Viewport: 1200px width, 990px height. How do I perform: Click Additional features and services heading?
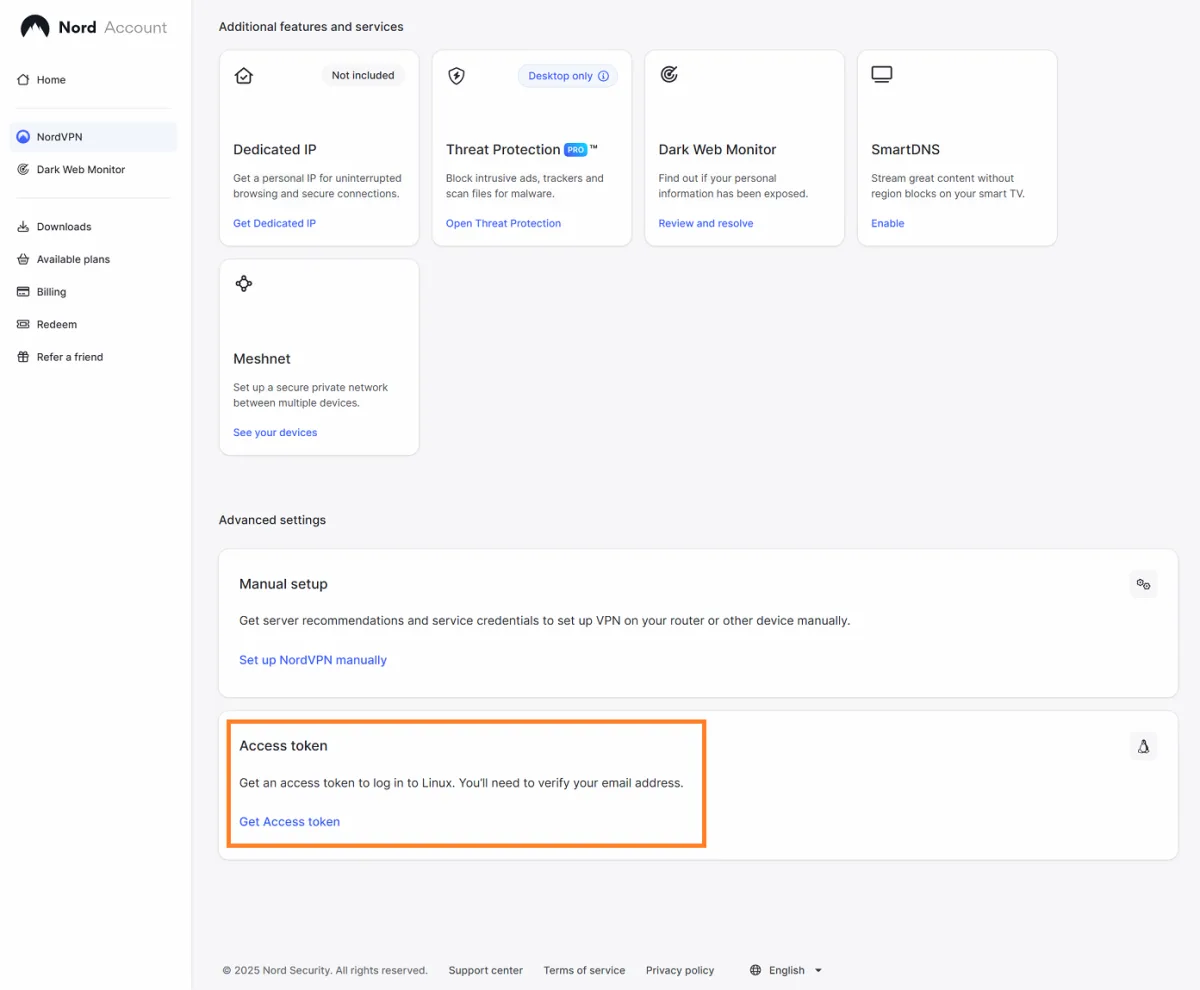point(311,26)
